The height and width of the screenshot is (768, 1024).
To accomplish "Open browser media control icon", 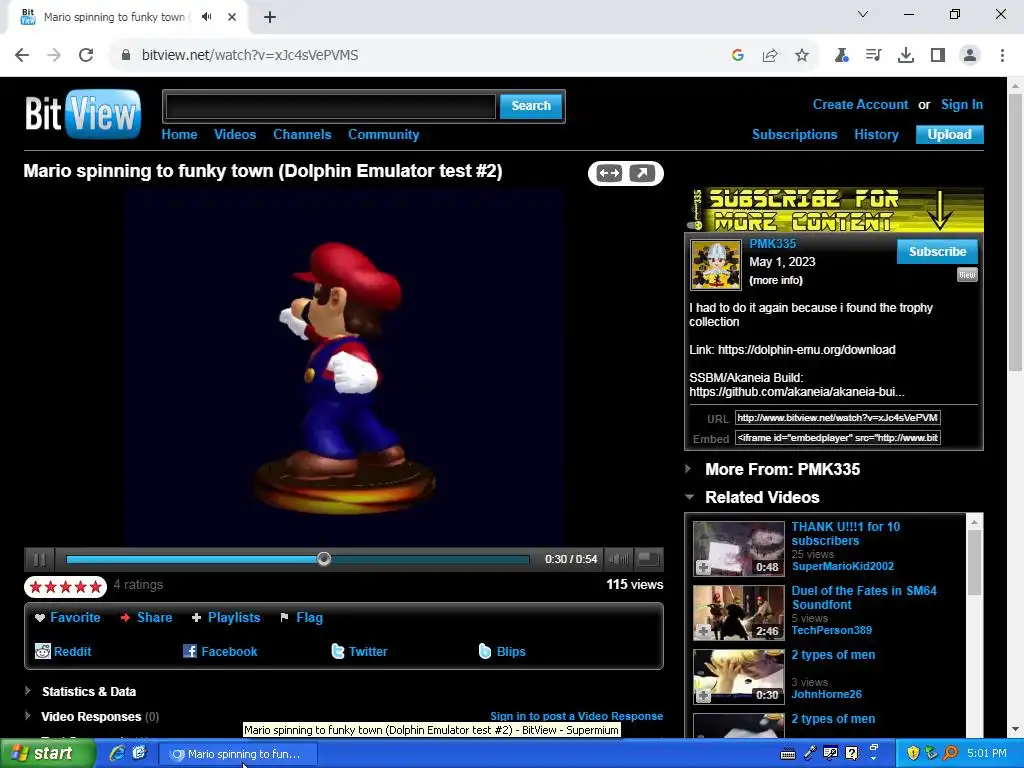I will (x=873, y=56).
